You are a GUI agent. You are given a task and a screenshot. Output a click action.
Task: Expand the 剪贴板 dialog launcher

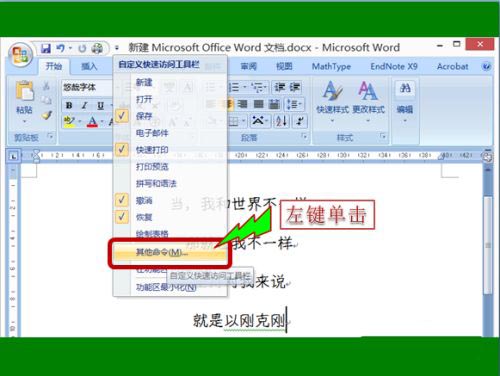click(x=50, y=137)
